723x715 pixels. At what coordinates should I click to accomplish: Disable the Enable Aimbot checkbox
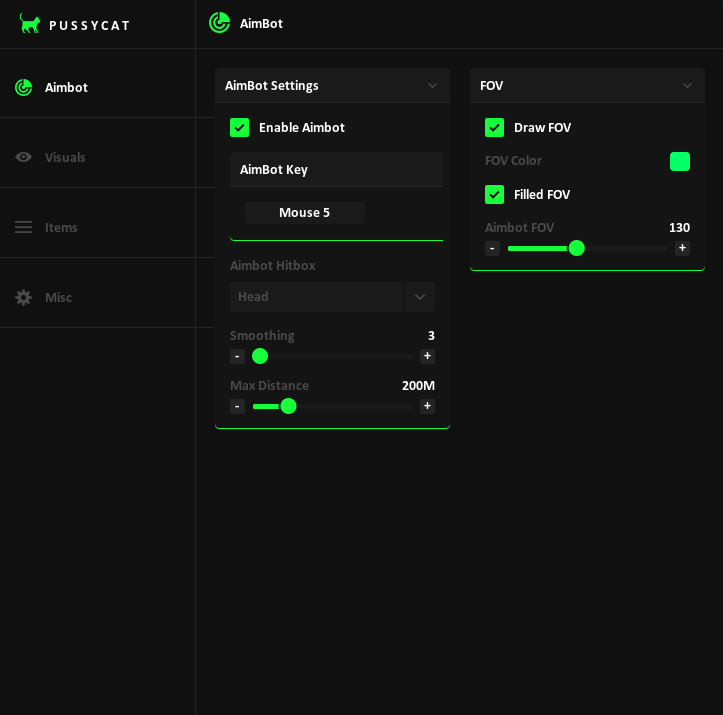coord(239,127)
